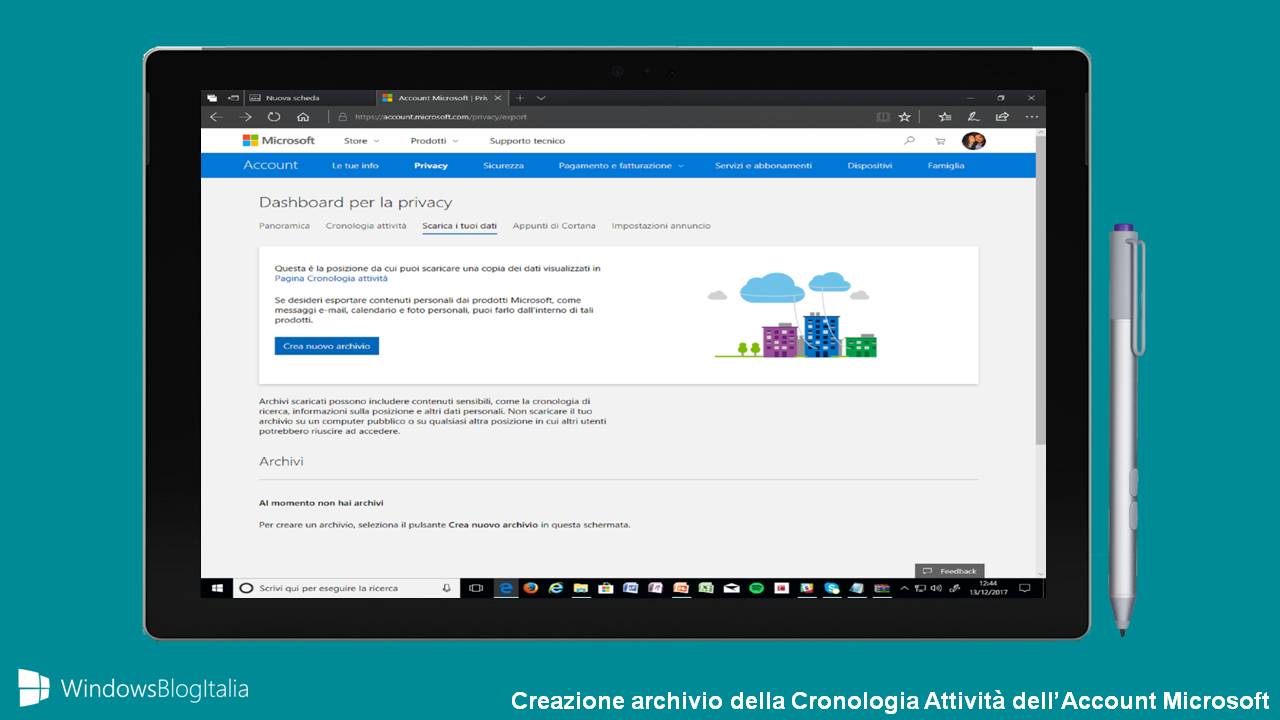The width and height of the screenshot is (1280, 720).
Task: Reload the page with the refresh icon
Action: (273, 116)
